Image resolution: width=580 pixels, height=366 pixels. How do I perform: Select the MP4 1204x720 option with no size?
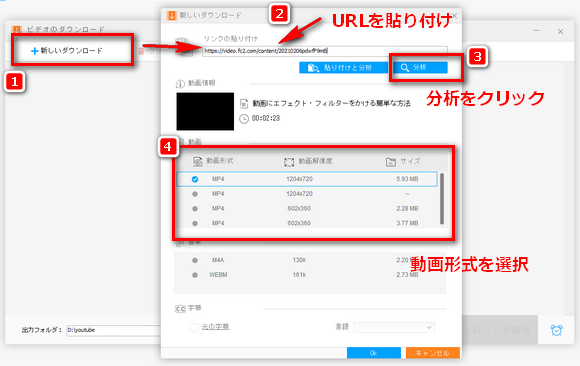(195, 194)
